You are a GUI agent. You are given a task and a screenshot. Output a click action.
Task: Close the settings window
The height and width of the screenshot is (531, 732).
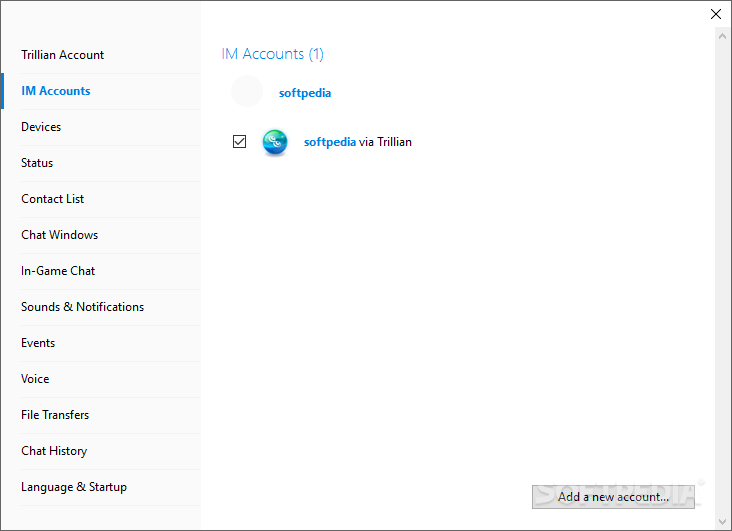[716, 14]
